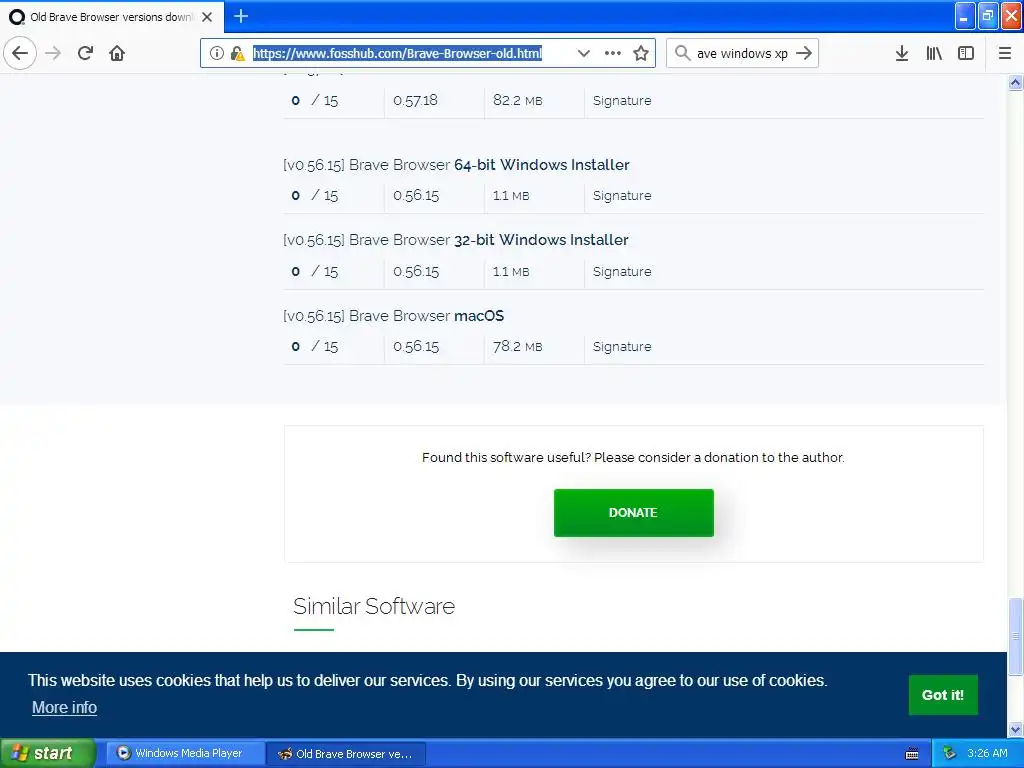Click the vertical scrollbar thumb
This screenshot has width=1024, height=768.
(1015, 636)
